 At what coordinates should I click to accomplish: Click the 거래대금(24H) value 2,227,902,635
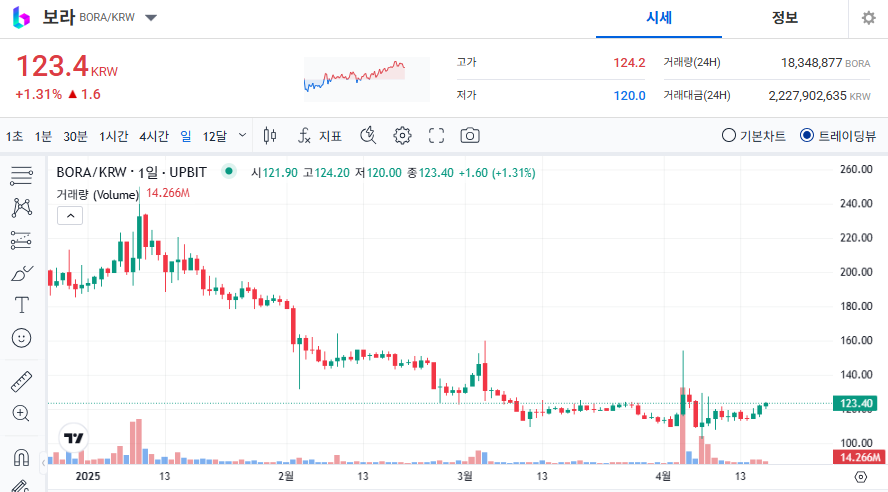click(808, 96)
